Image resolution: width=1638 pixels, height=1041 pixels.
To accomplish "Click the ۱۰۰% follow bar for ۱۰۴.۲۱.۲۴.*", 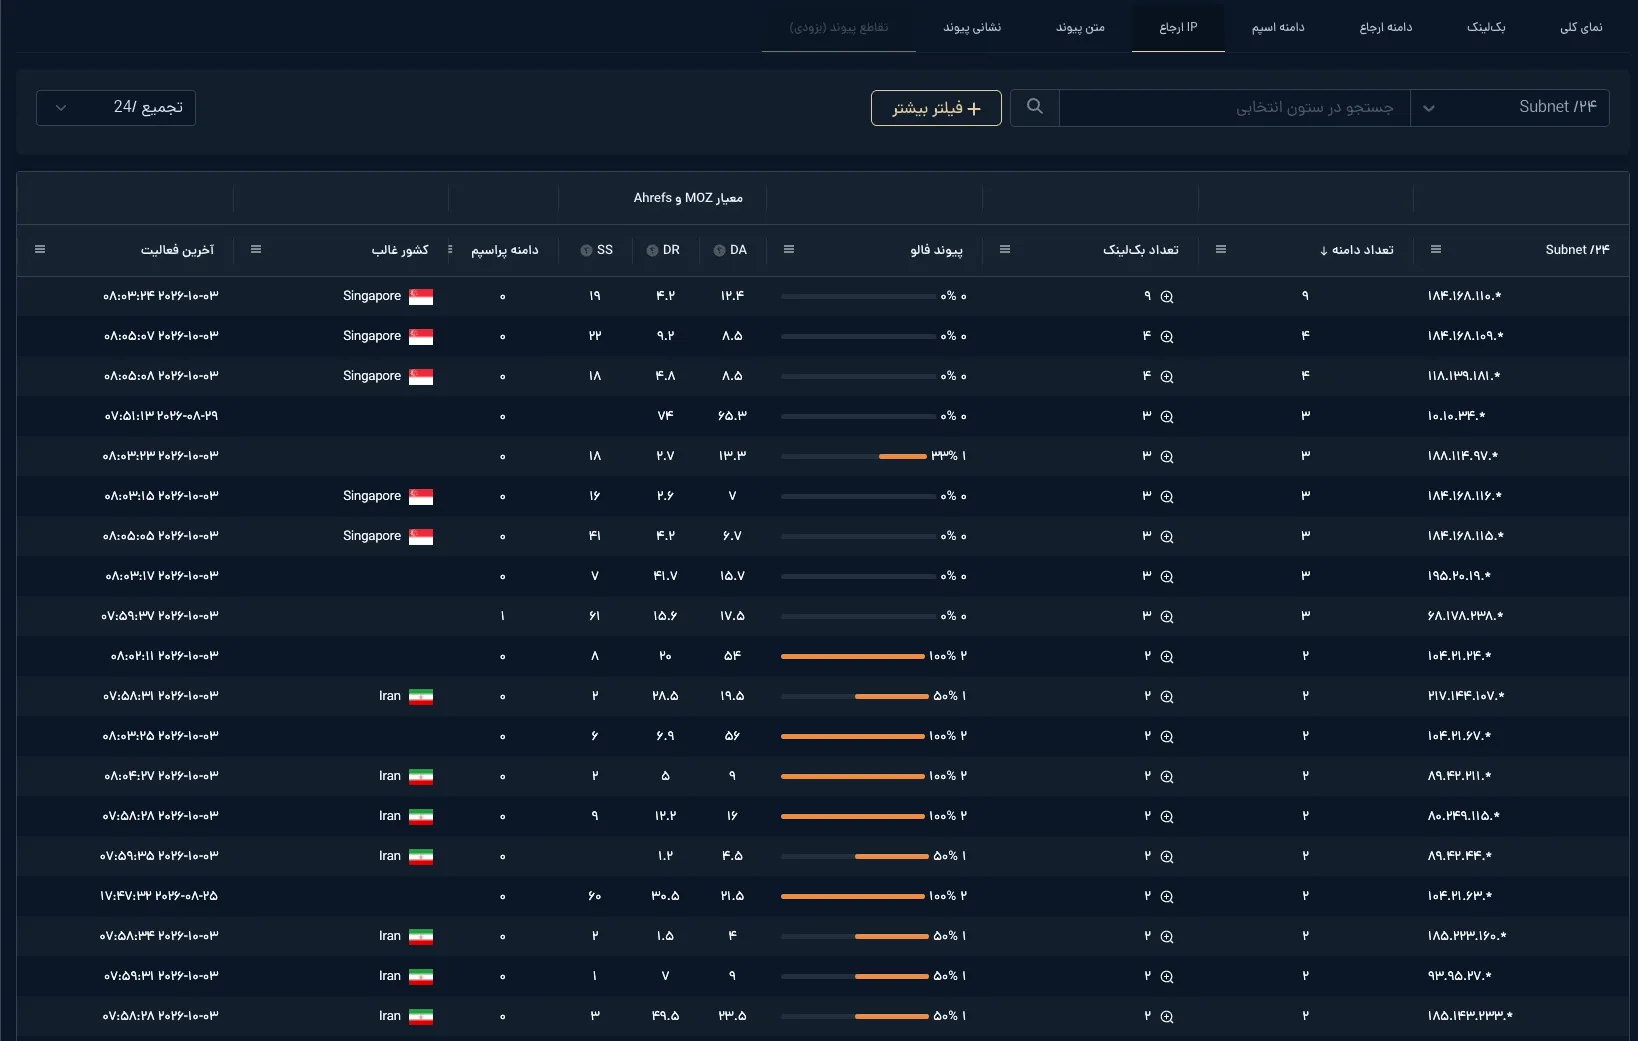I will pyautogui.click(x=853, y=656).
